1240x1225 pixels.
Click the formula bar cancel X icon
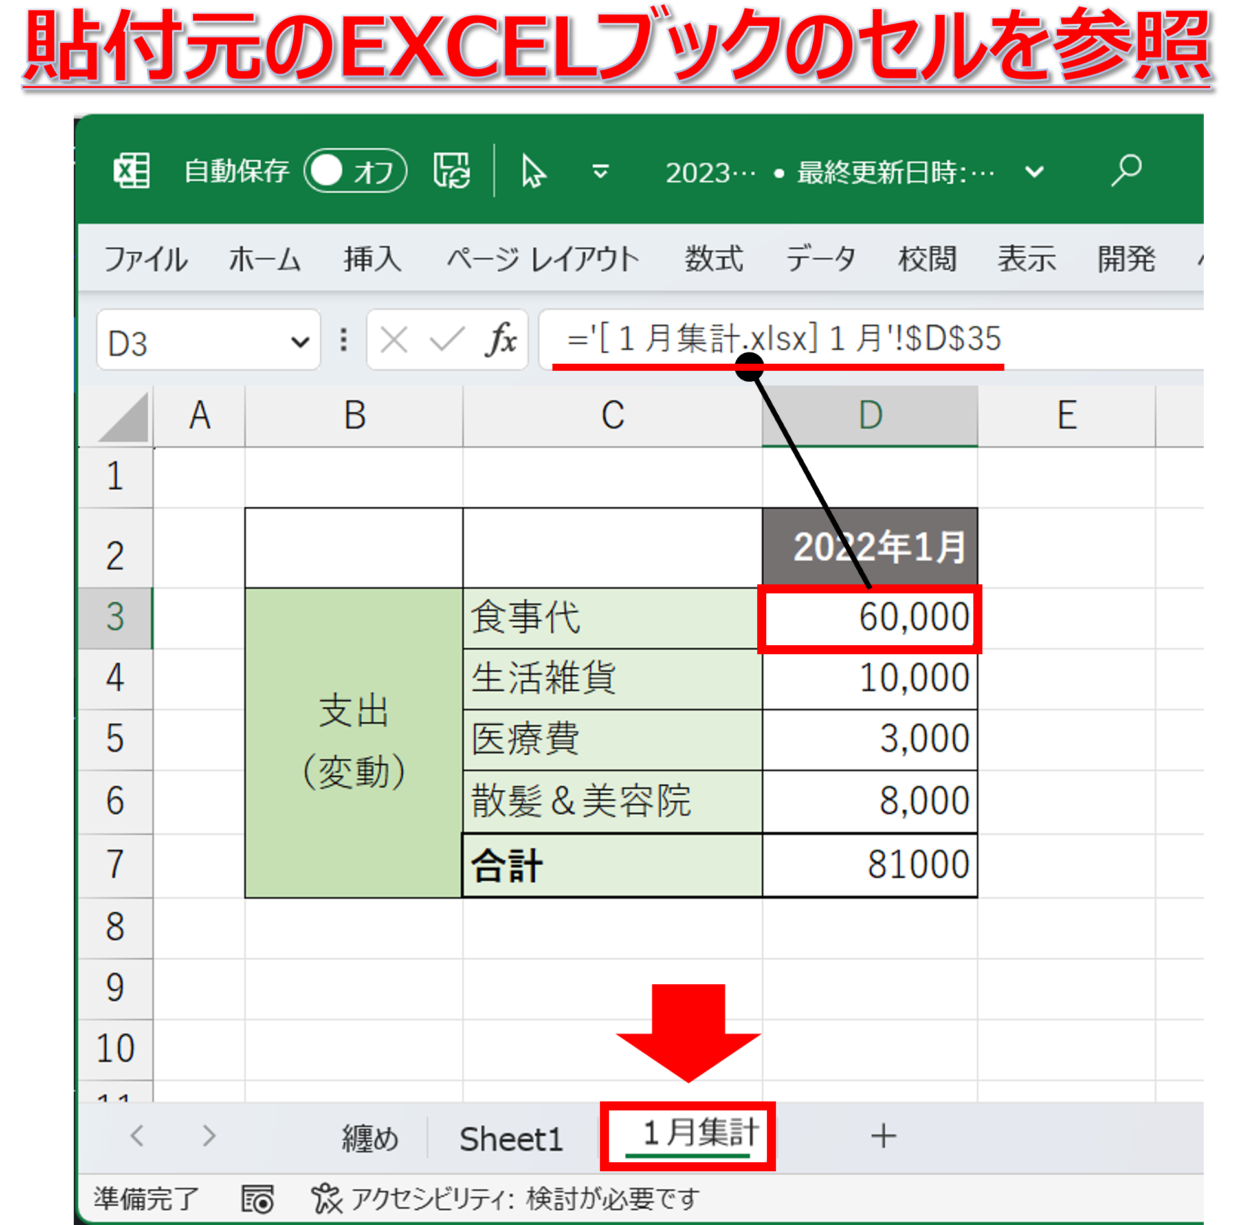point(394,341)
